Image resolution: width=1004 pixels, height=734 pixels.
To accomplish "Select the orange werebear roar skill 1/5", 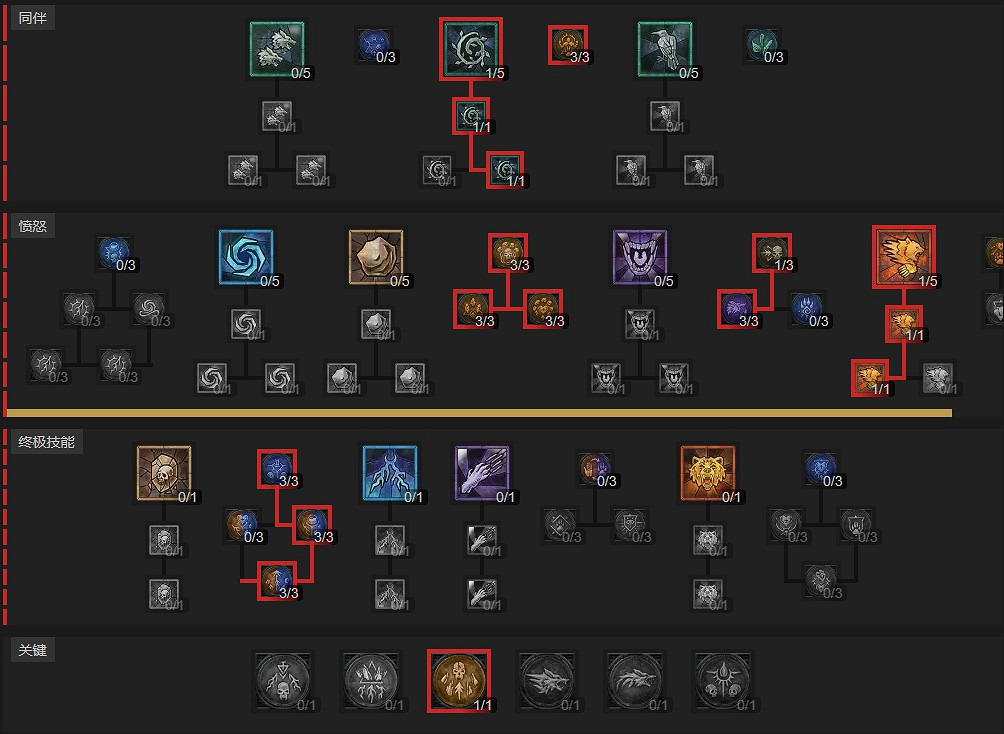I will point(904,257).
